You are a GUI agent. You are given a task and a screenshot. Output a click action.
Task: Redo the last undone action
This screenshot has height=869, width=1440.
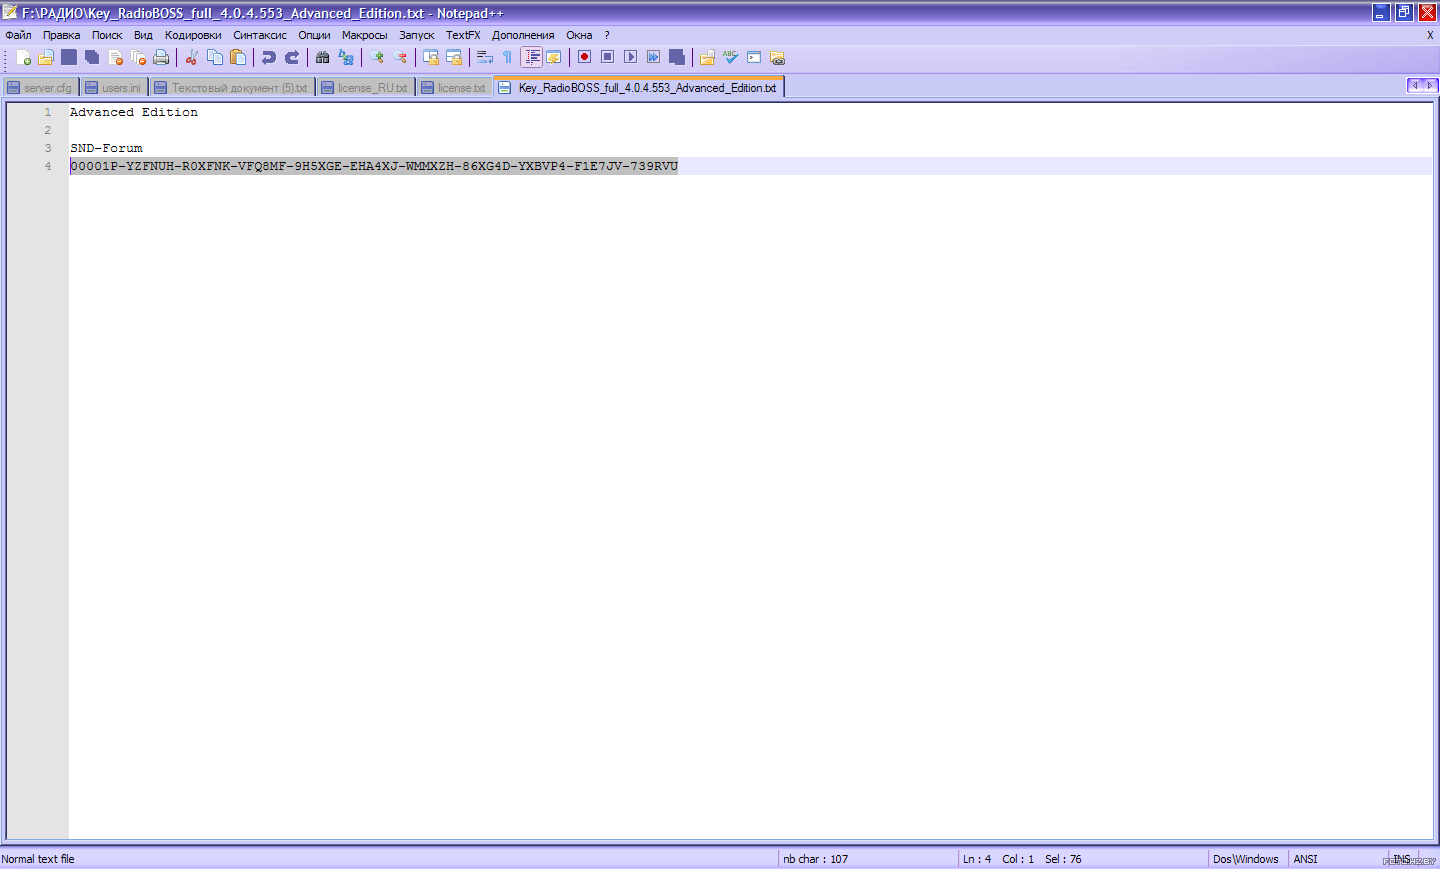tap(292, 58)
